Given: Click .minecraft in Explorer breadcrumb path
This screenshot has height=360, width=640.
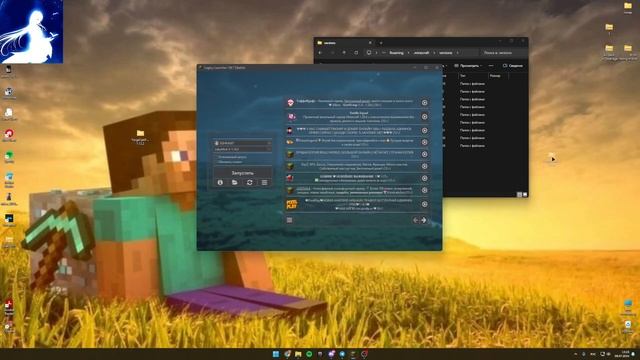Looking at the screenshot, I should (421, 53).
